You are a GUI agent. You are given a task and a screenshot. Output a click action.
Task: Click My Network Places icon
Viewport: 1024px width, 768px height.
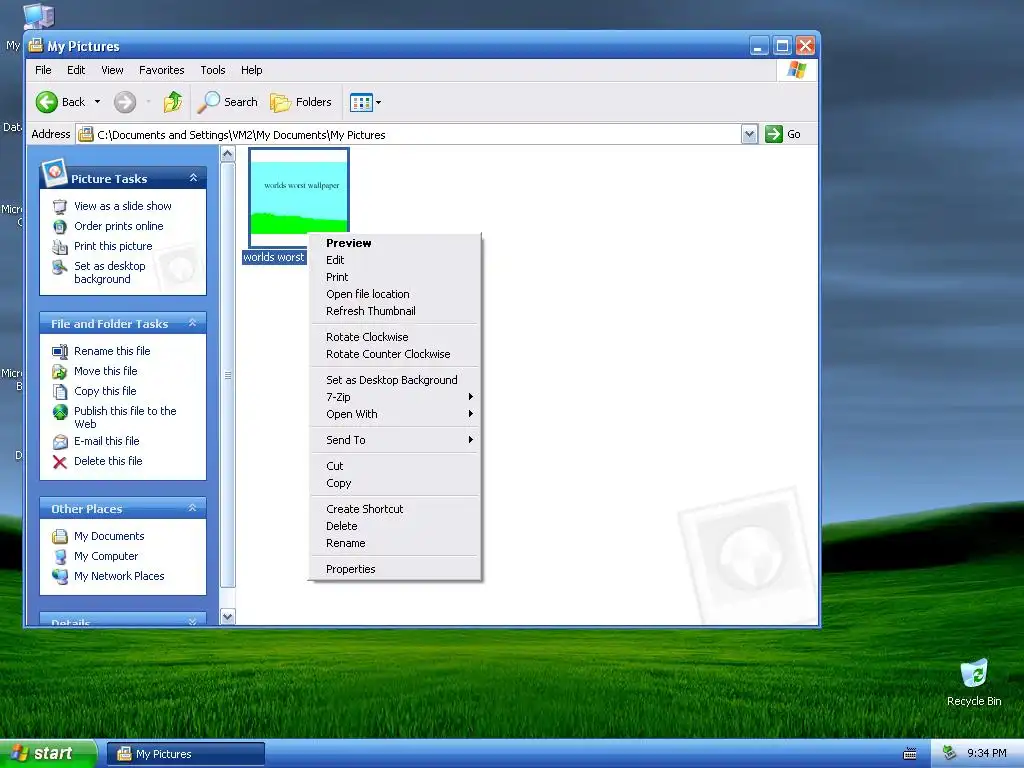(x=59, y=577)
